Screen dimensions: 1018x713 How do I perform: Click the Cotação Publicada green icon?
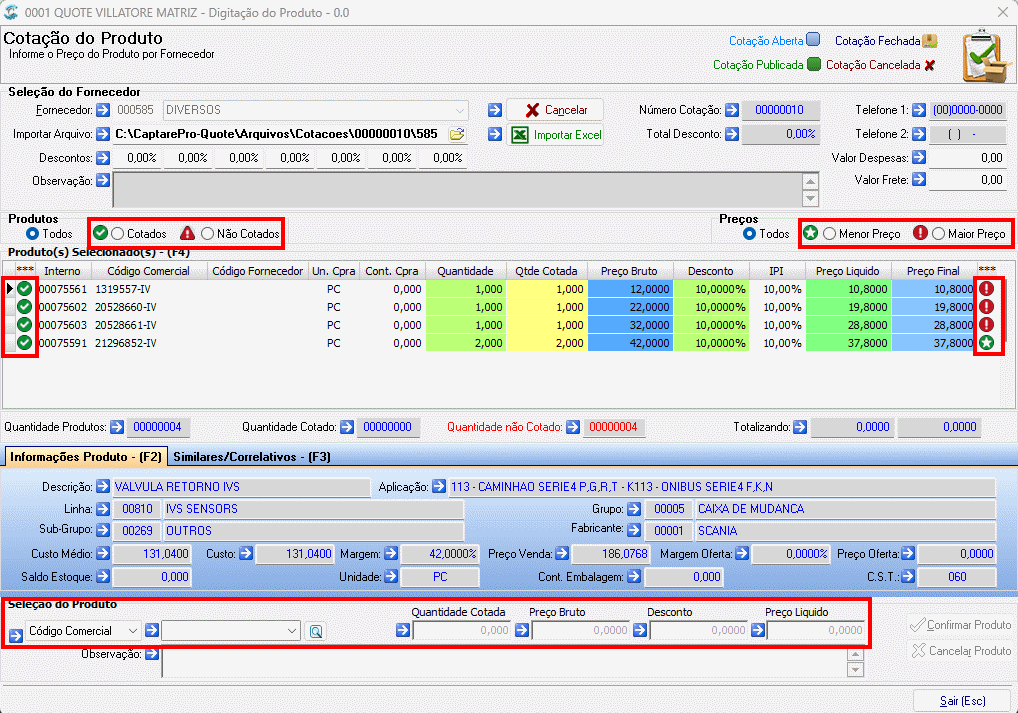tap(814, 64)
